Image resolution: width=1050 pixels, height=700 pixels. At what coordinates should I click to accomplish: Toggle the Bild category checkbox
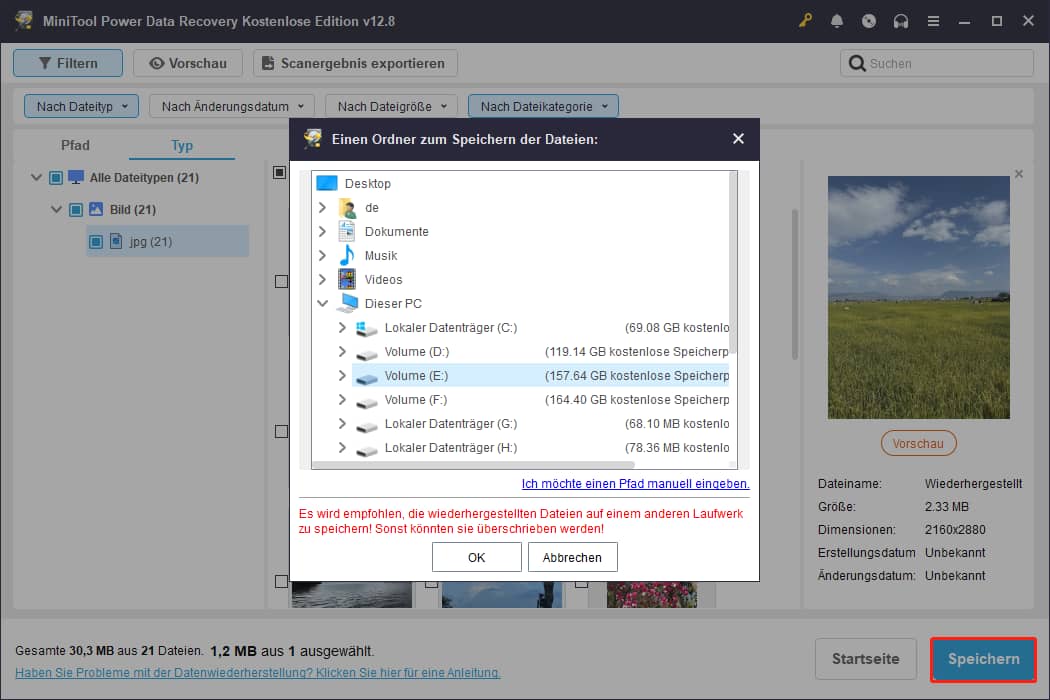[x=76, y=210]
